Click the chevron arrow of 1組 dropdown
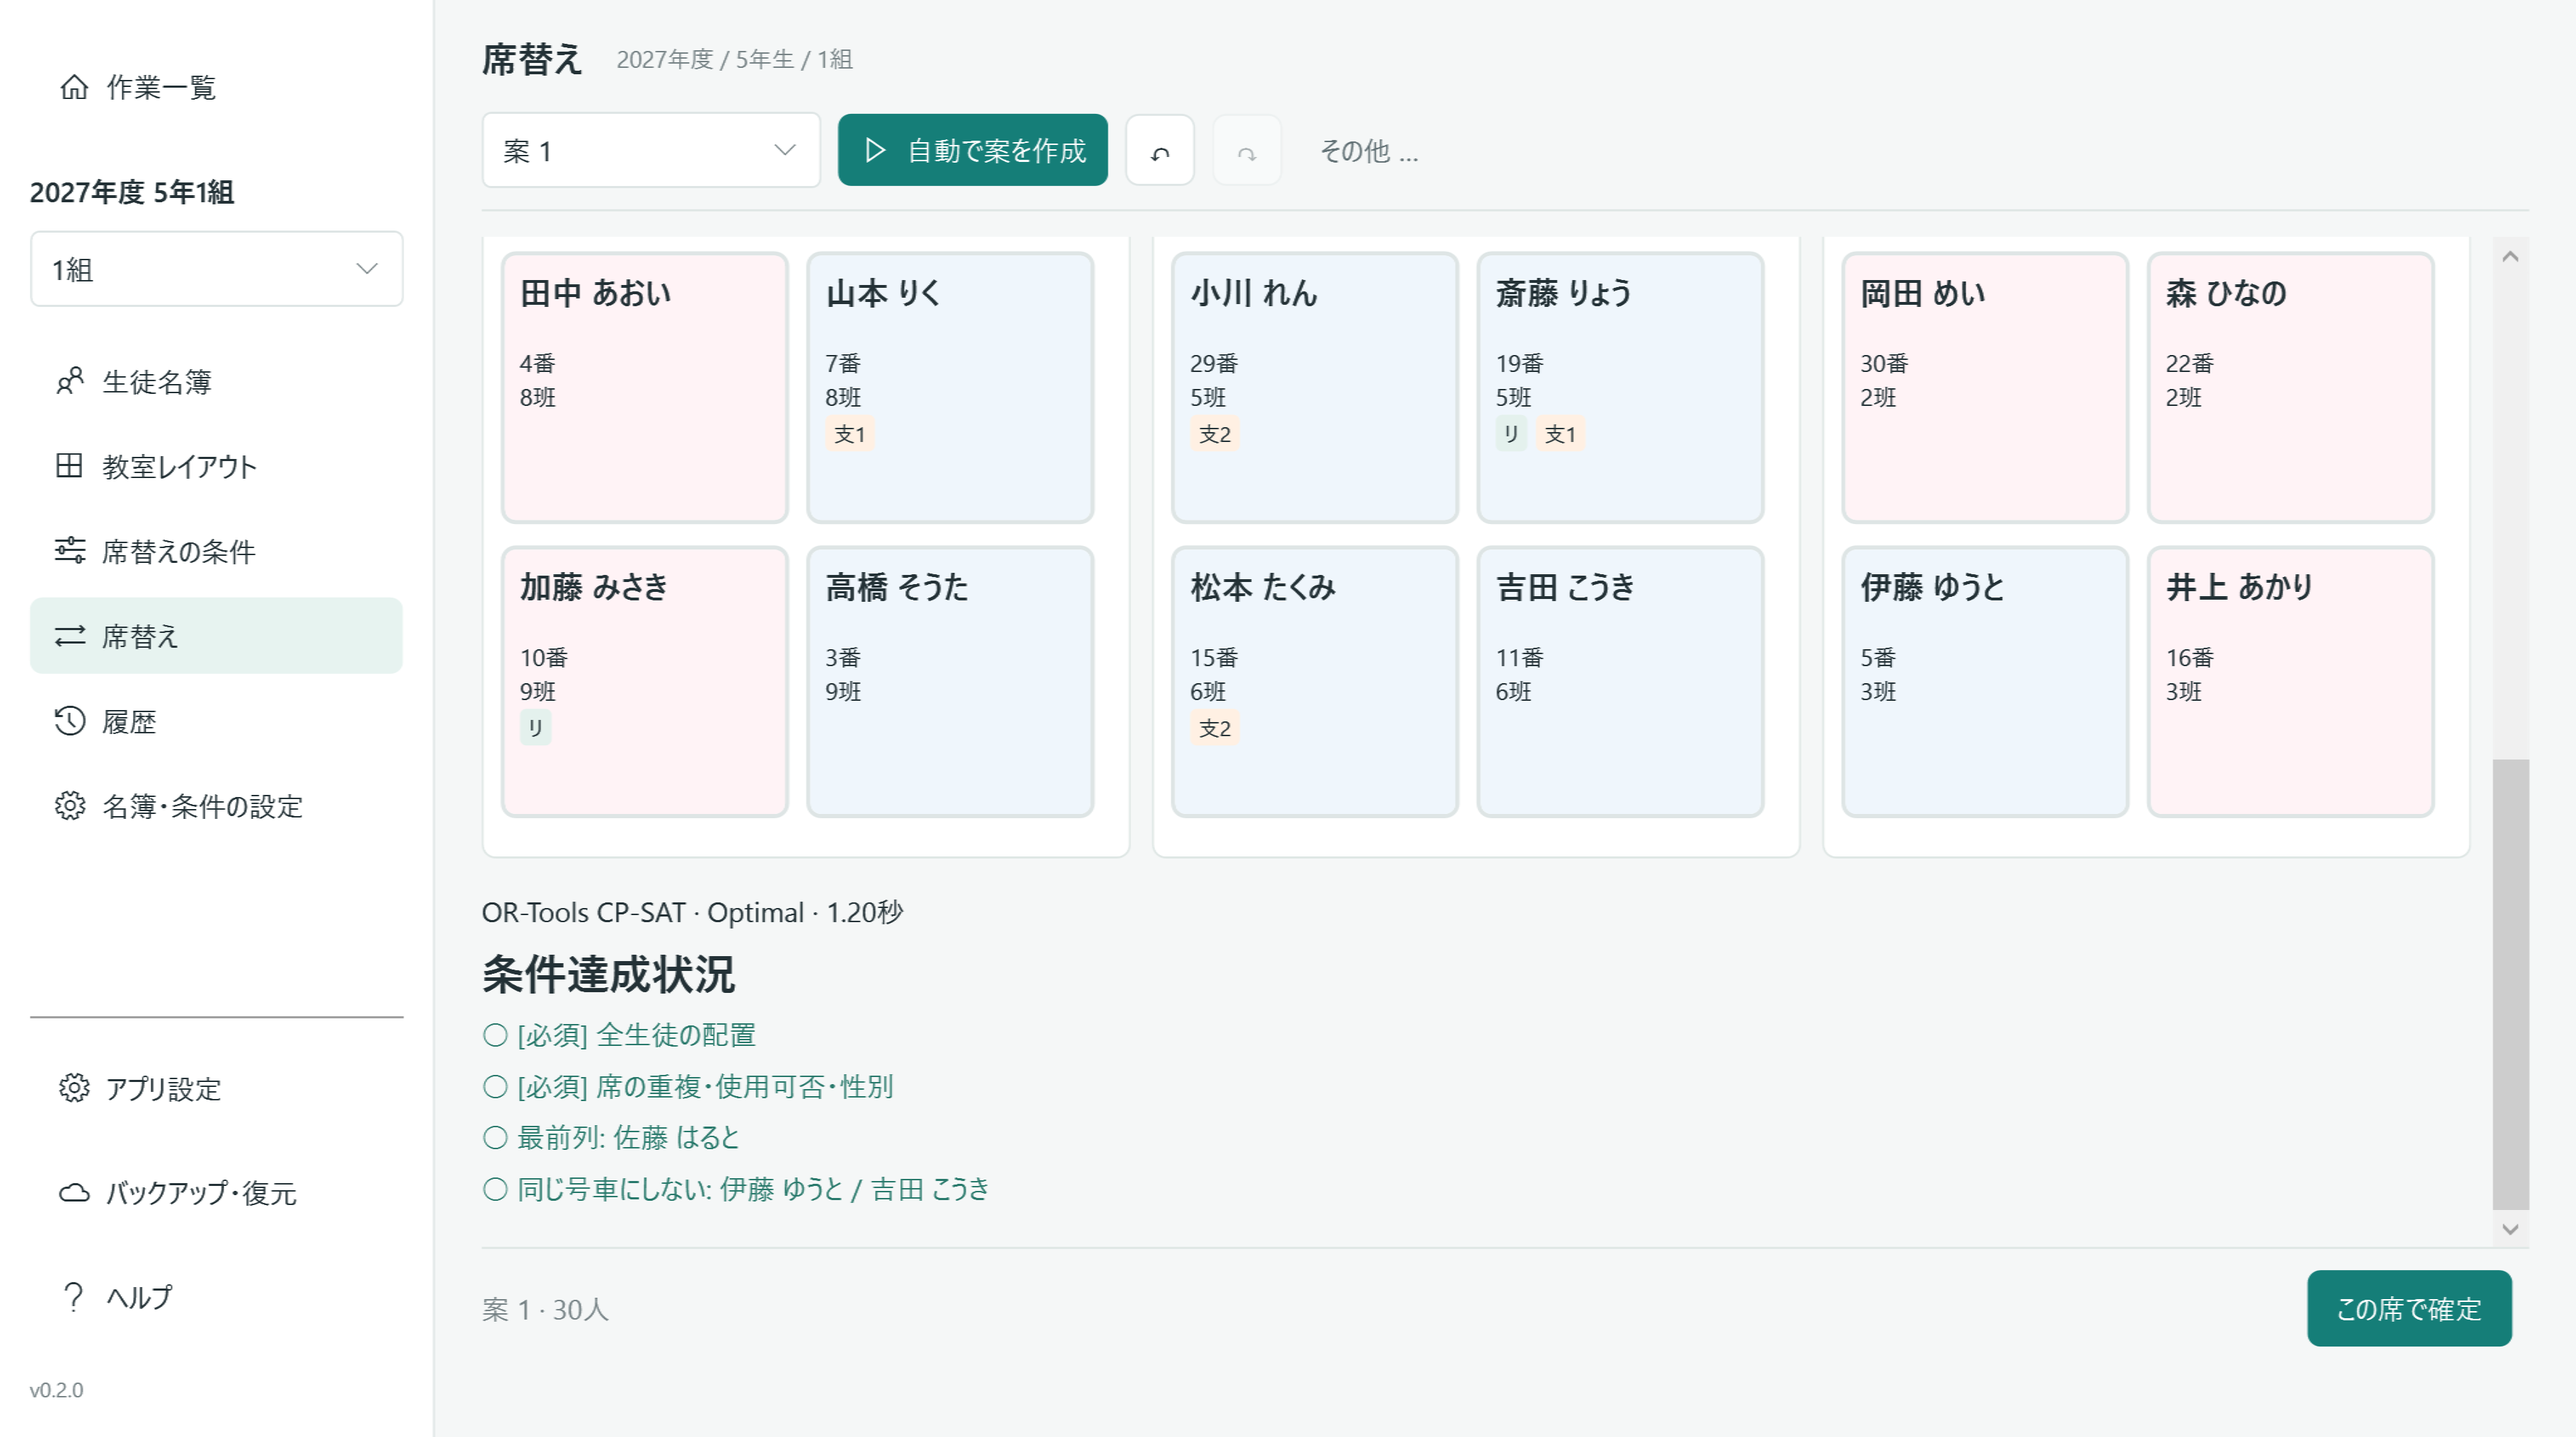Viewport: 2576px width, 1437px height. tap(367, 269)
